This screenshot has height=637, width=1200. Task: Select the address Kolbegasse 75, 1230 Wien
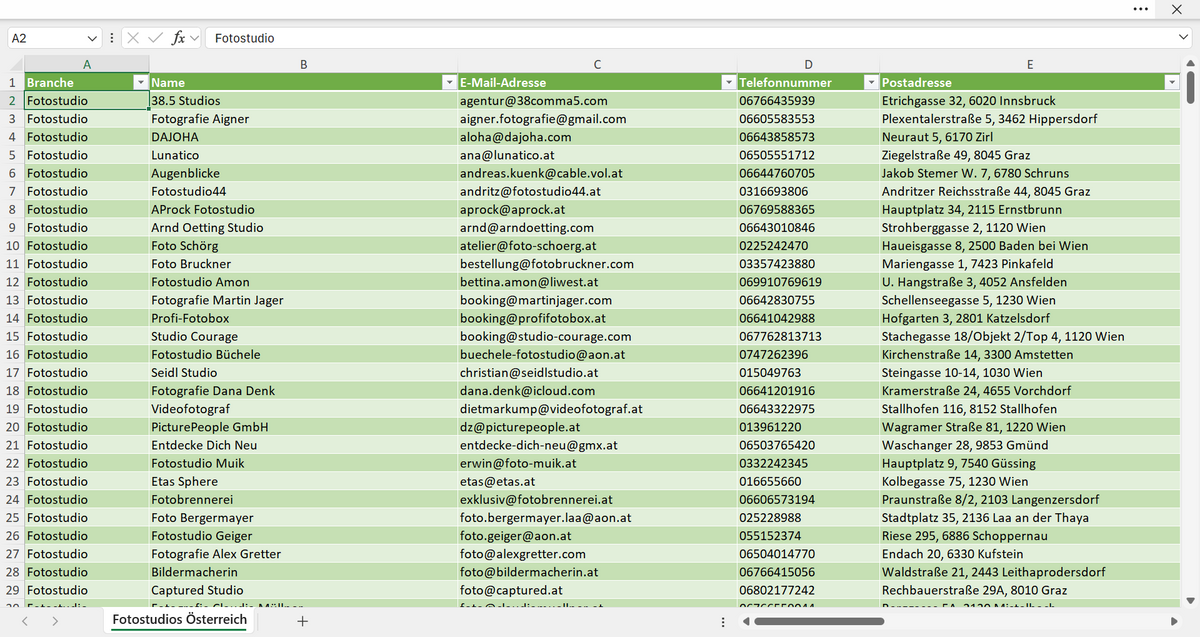click(1030, 482)
